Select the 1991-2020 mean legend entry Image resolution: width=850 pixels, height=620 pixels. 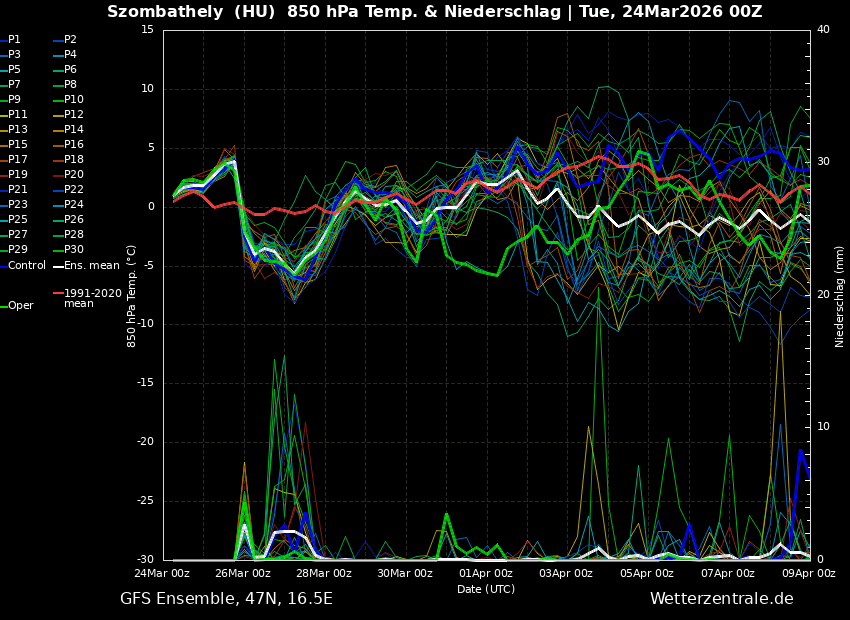tap(92, 298)
